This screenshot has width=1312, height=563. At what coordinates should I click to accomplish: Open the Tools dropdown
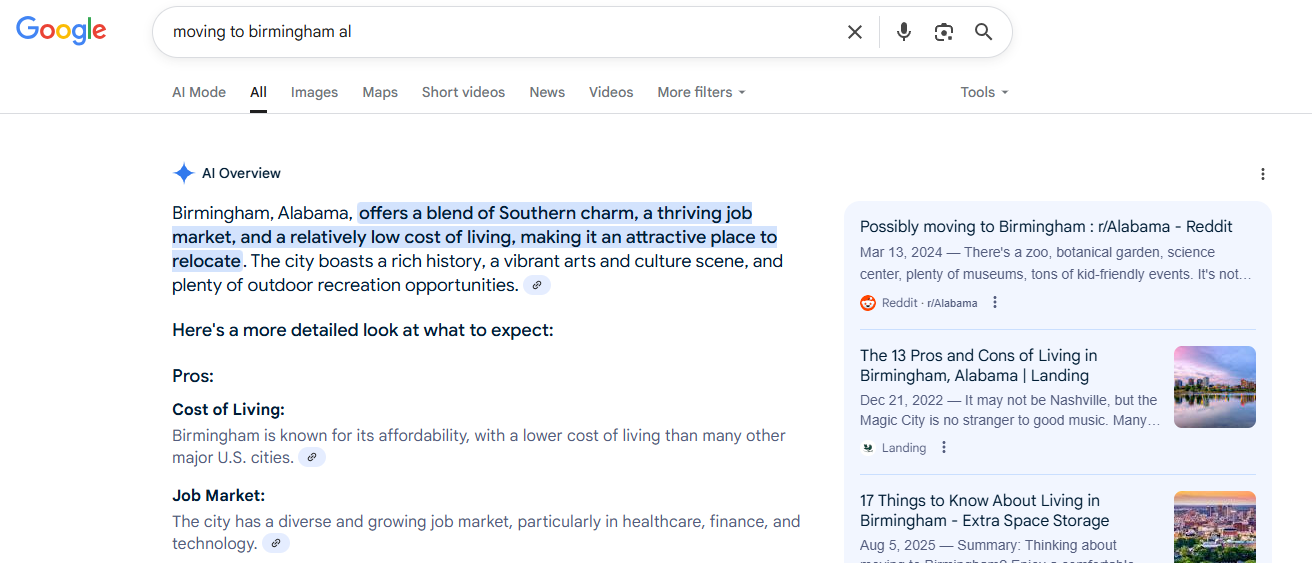coord(984,92)
